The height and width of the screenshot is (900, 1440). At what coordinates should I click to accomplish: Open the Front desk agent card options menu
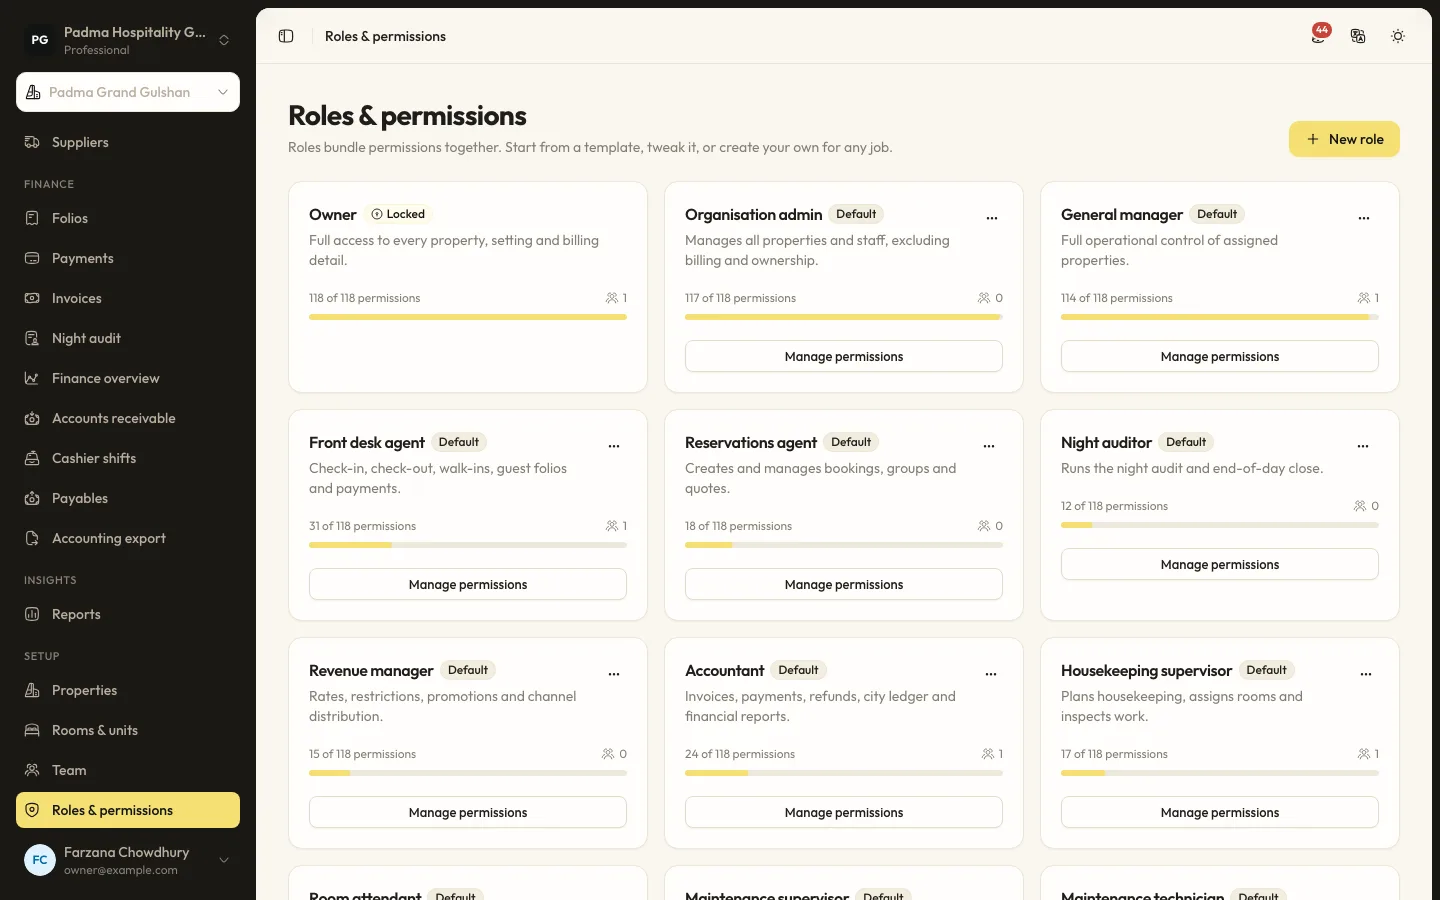[614, 445]
